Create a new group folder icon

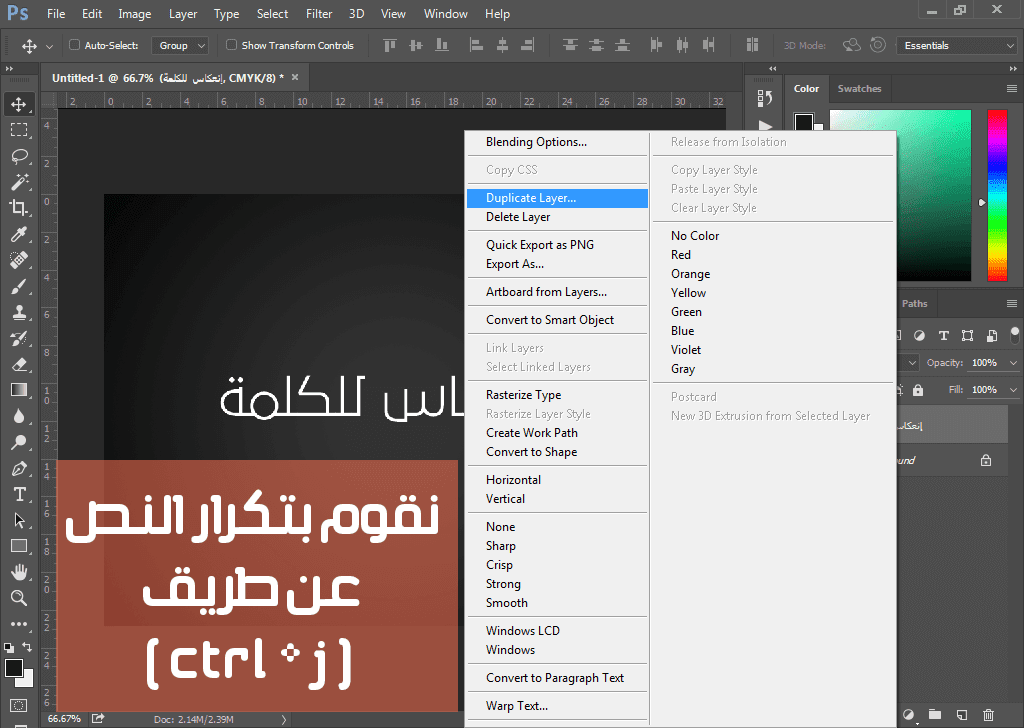[x=935, y=715]
